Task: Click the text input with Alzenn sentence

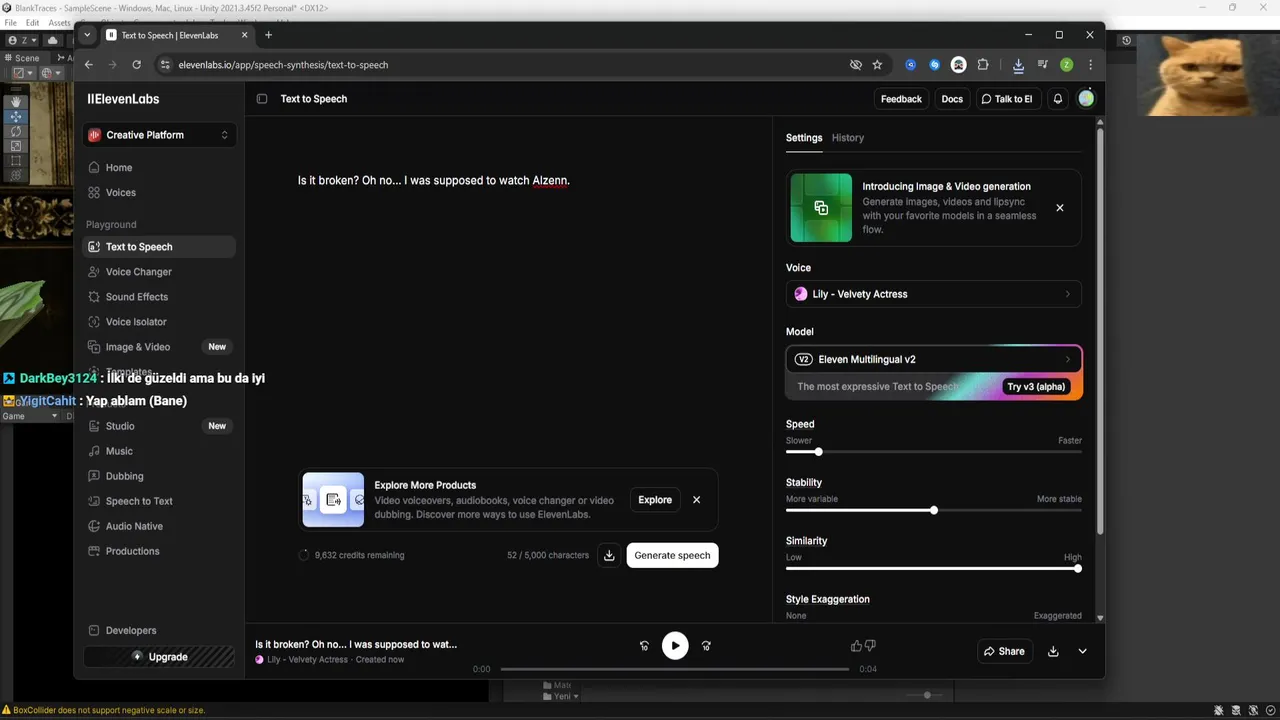Action: coord(433,181)
